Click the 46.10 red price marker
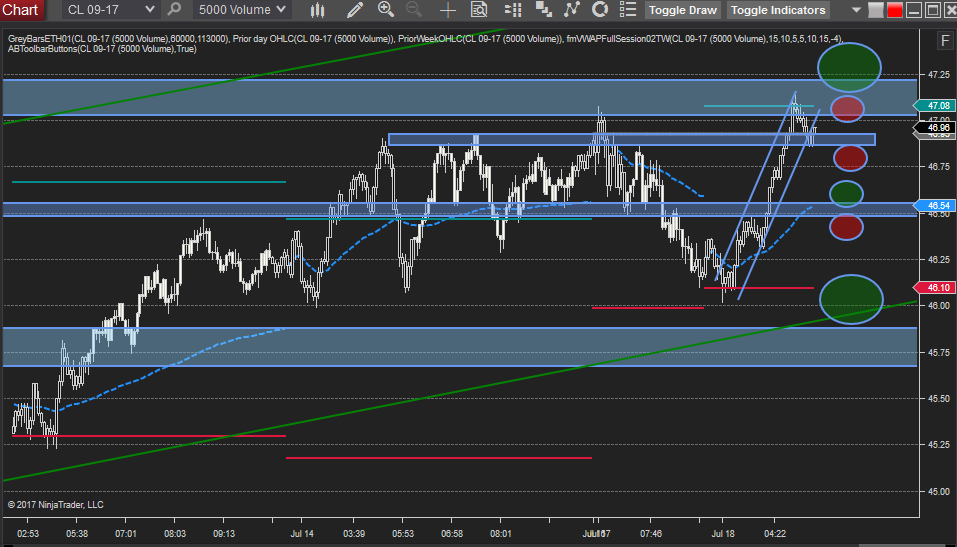The height and width of the screenshot is (547, 957). (x=937, y=288)
